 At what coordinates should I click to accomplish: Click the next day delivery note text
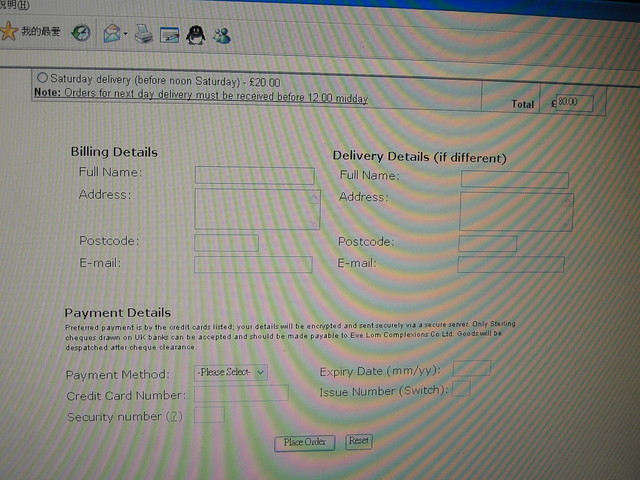pos(201,95)
